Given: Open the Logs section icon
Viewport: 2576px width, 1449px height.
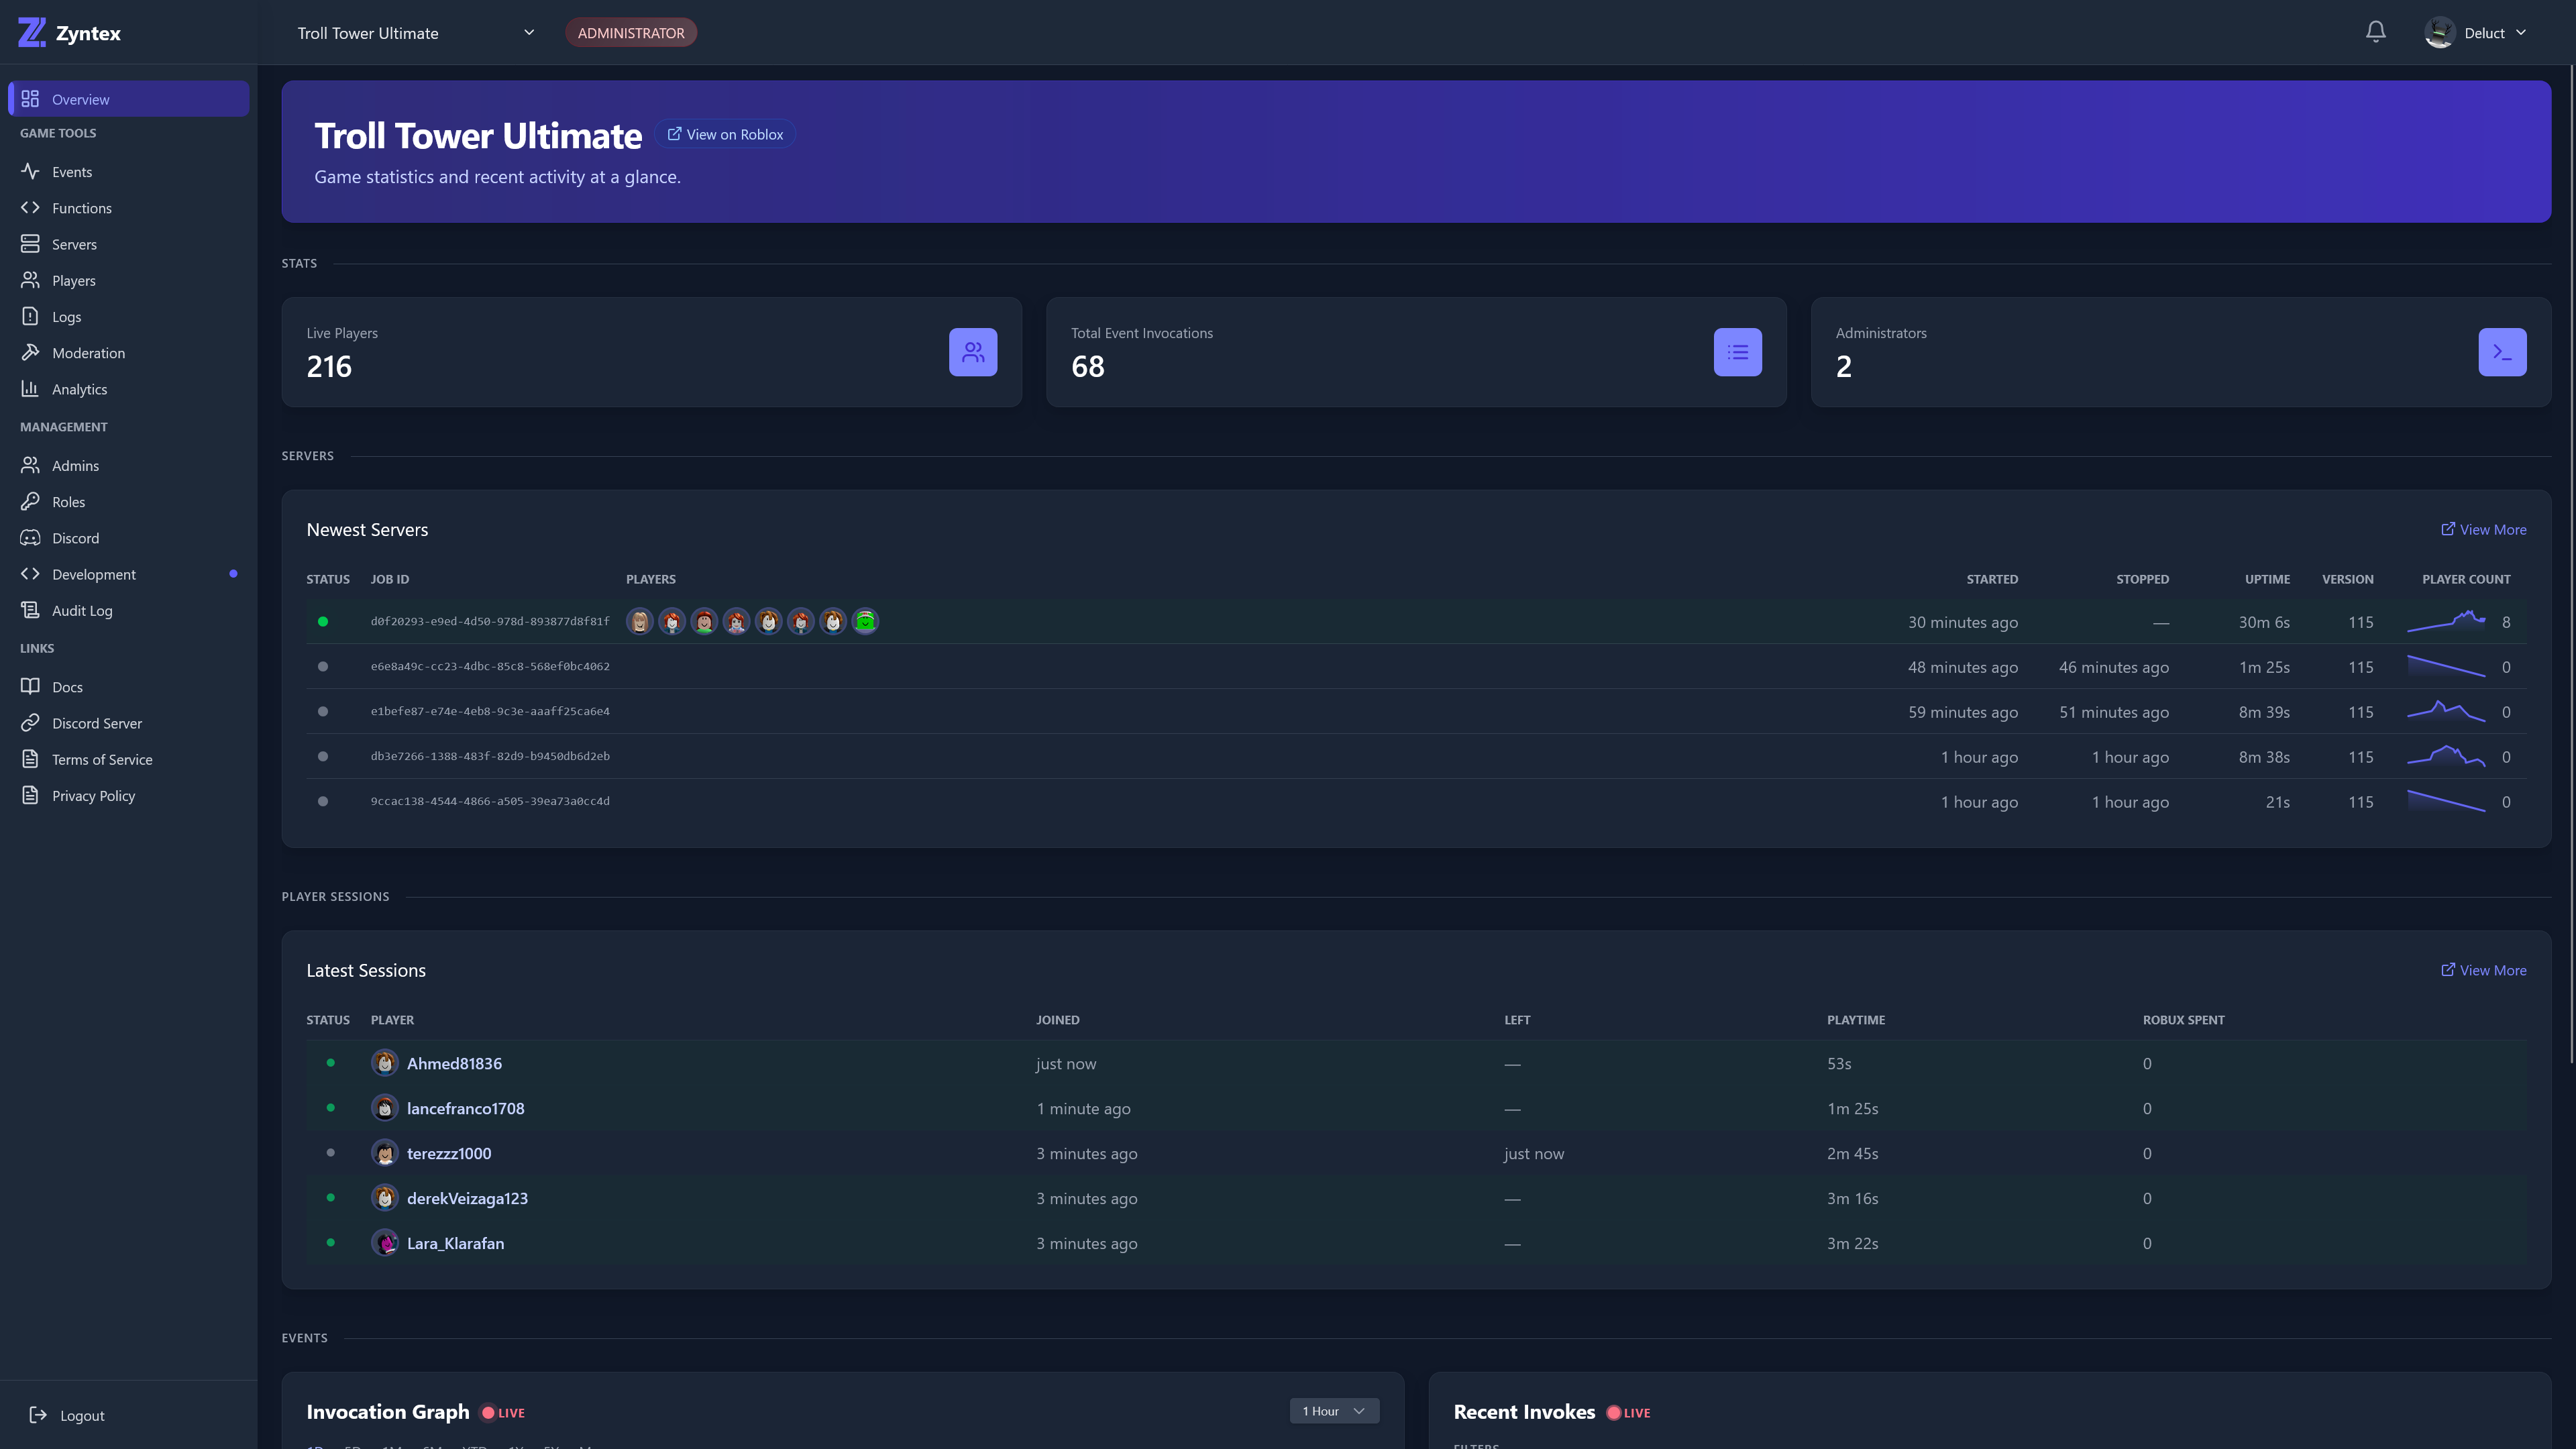Looking at the screenshot, I should [x=30, y=316].
